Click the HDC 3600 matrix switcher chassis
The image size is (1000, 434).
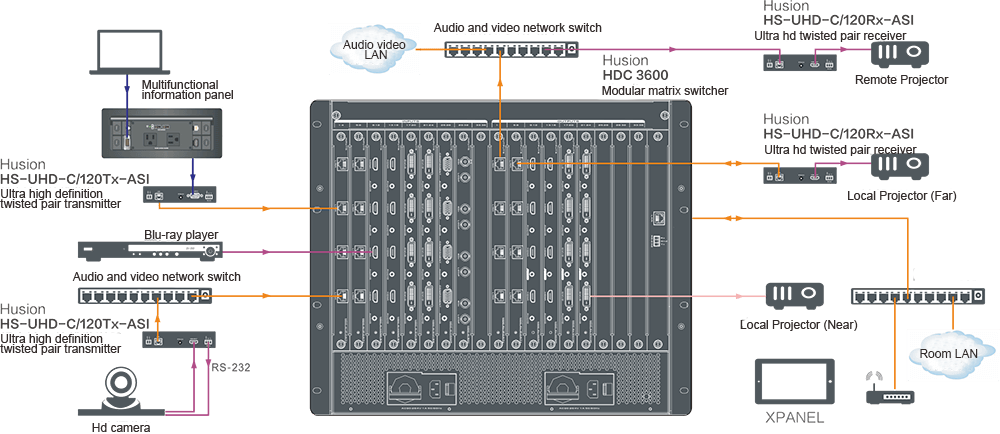coord(500,258)
